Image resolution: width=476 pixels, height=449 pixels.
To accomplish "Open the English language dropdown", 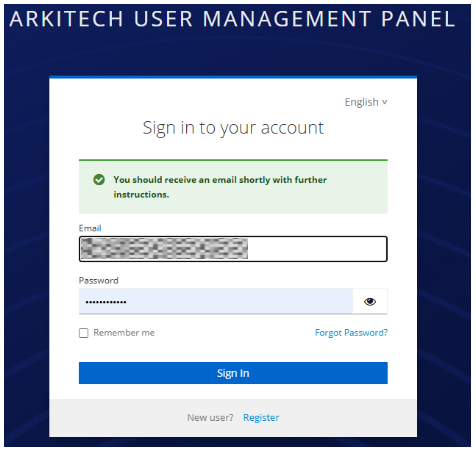I will 366,102.
